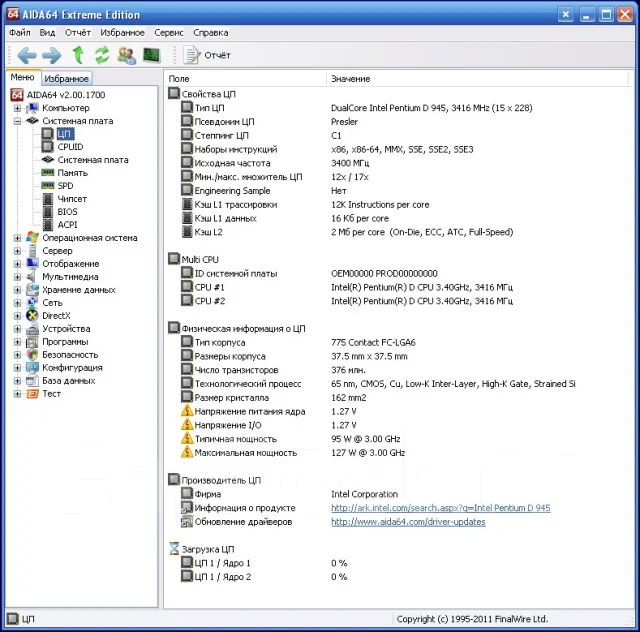Click the База данных icon
The height and width of the screenshot is (632, 640).
point(32,381)
